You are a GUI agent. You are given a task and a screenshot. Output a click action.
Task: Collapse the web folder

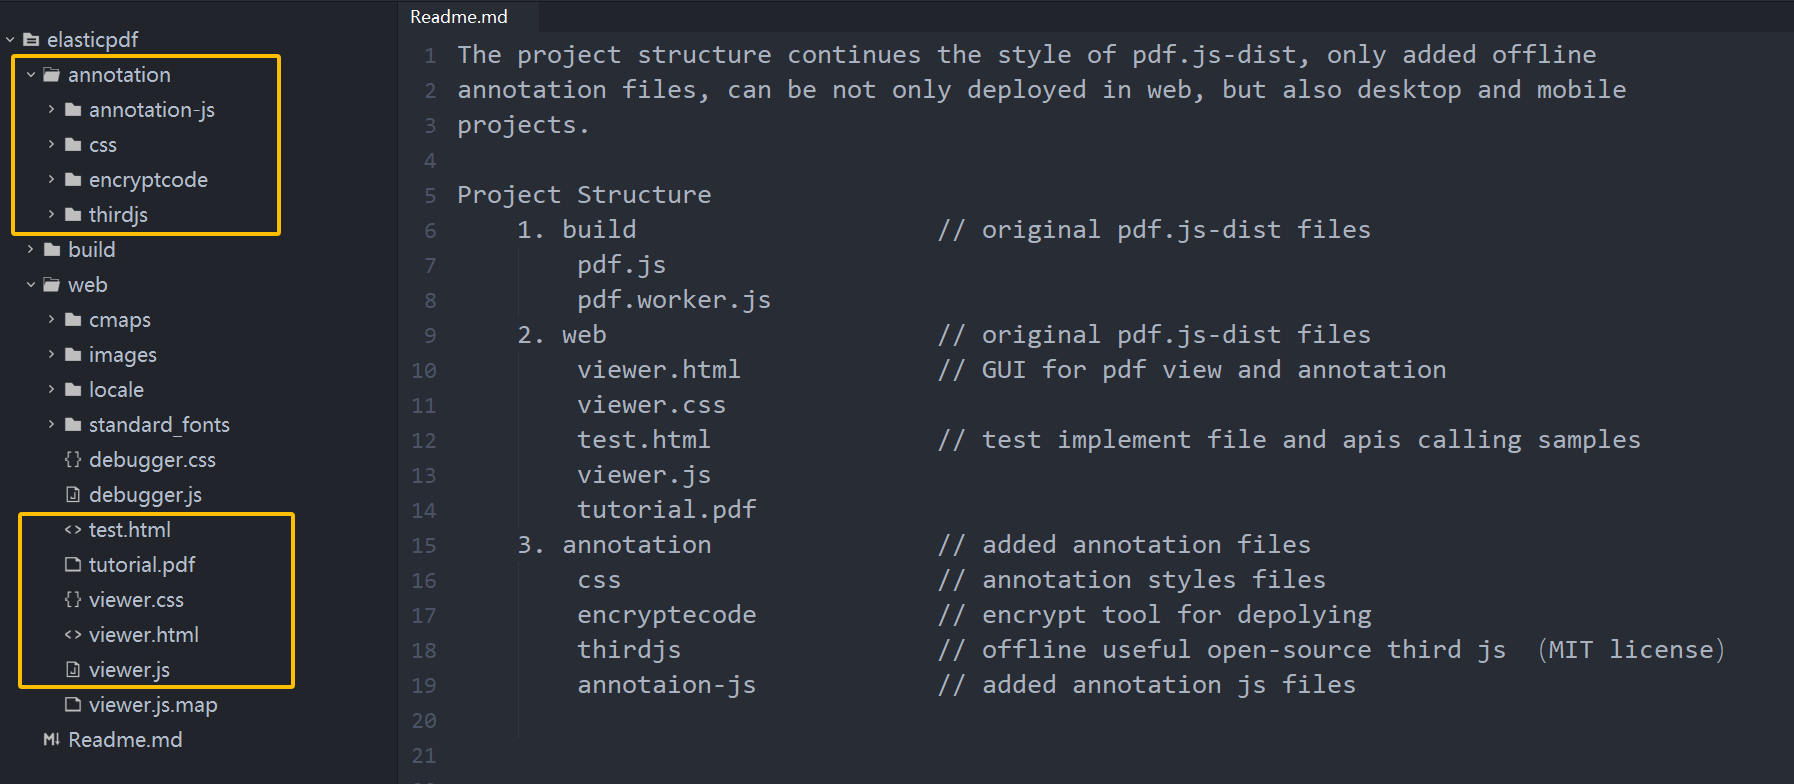point(31,284)
